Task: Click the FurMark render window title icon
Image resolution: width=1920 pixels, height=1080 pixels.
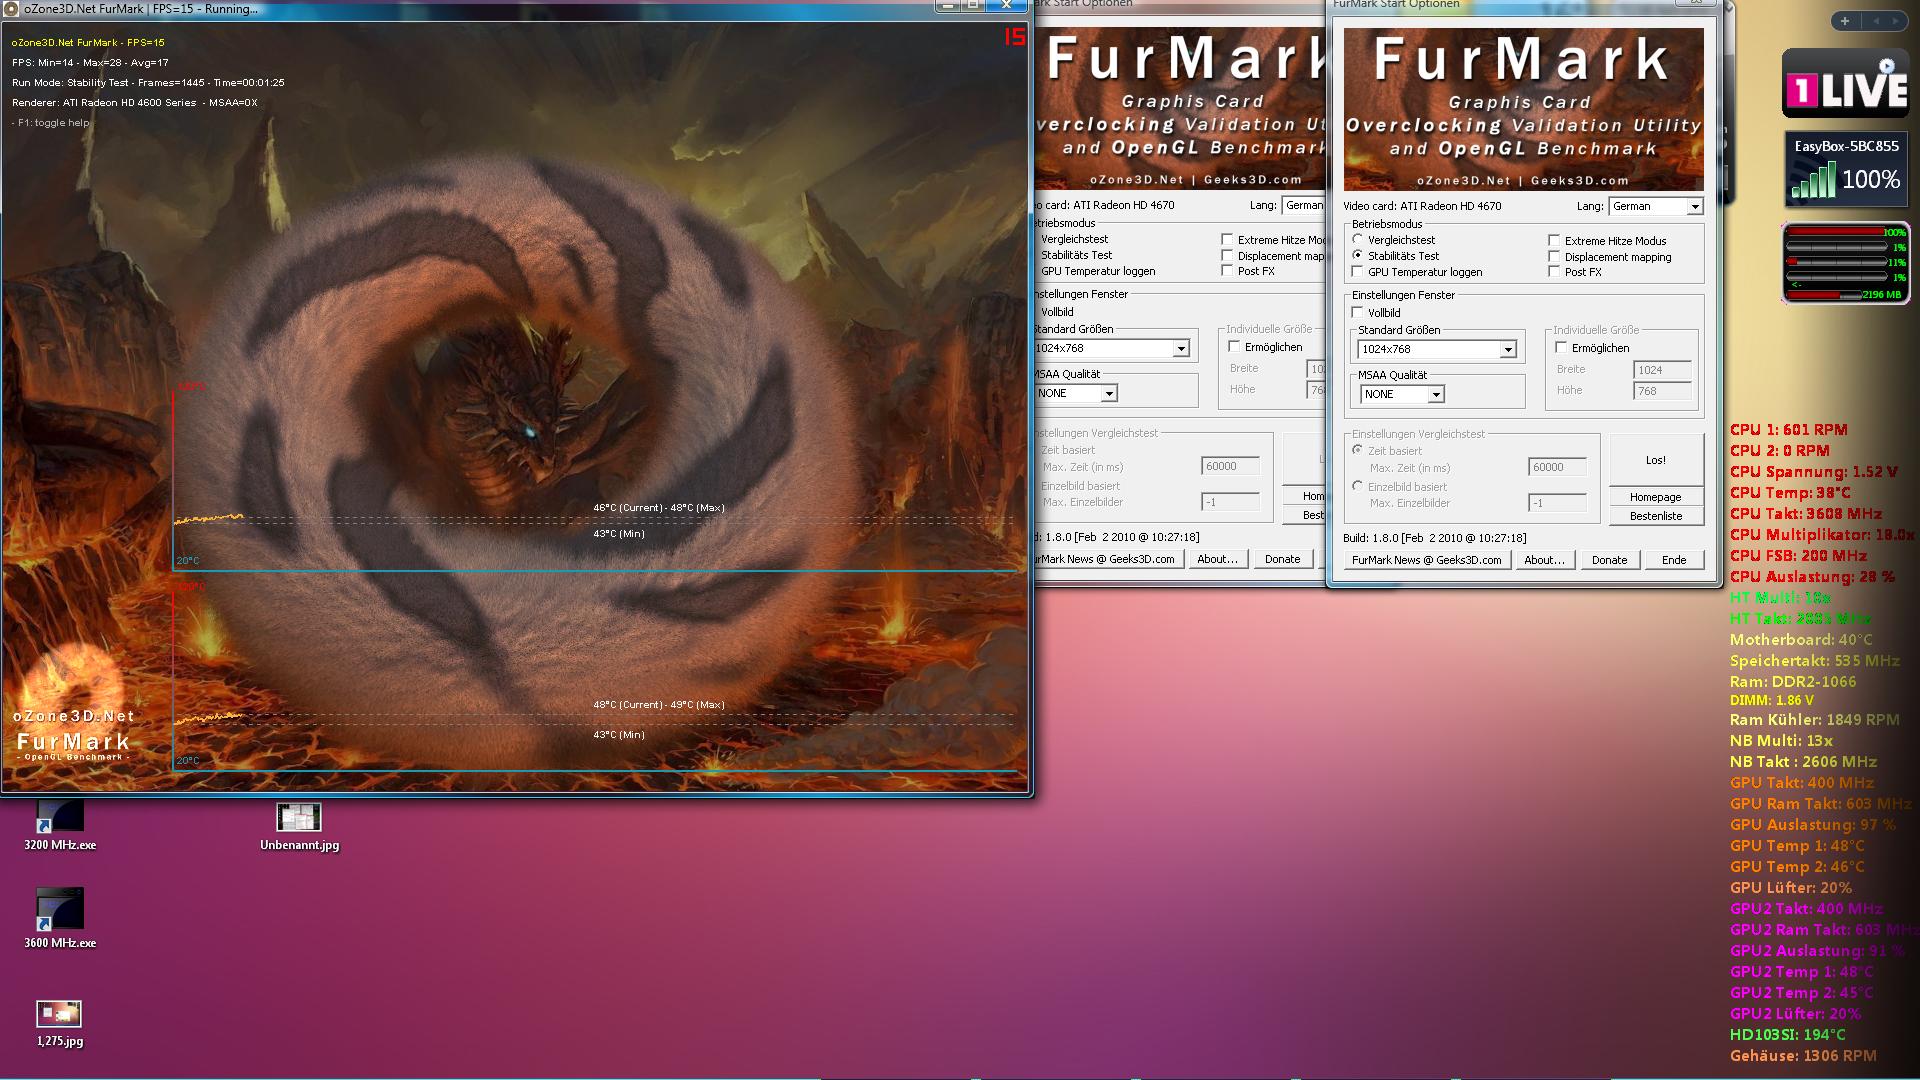Action: (x=12, y=9)
